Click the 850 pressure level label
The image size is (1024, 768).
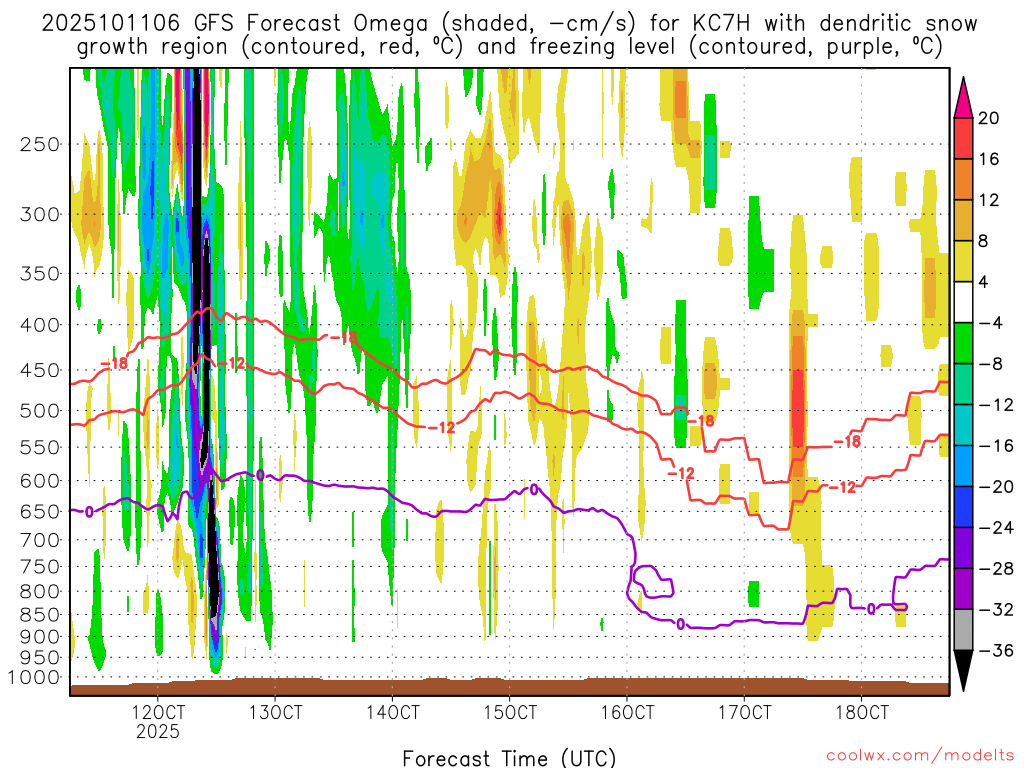point(40,615)
